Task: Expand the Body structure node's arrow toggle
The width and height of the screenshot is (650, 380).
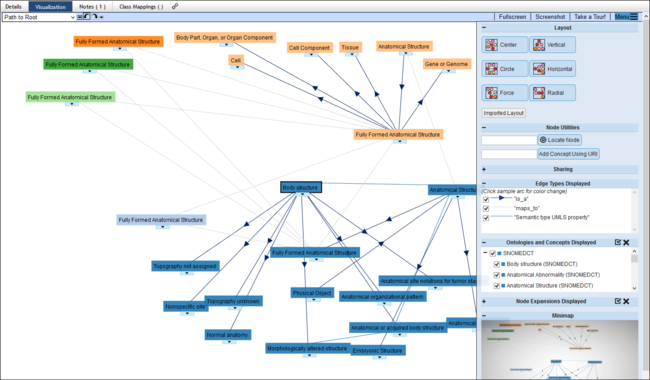Action: (x=302, y=194)
